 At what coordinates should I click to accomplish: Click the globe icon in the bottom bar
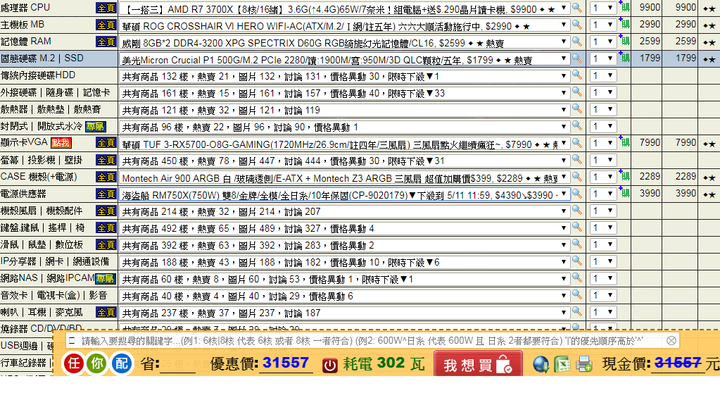tap(541, 365)
